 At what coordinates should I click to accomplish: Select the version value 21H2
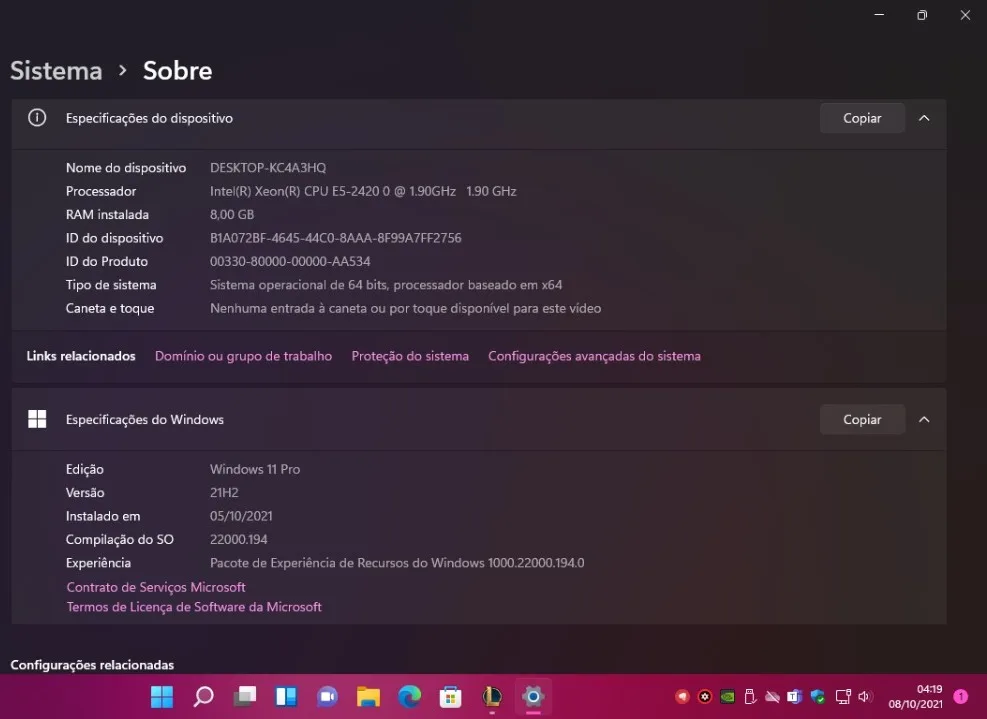coord(224,492)
